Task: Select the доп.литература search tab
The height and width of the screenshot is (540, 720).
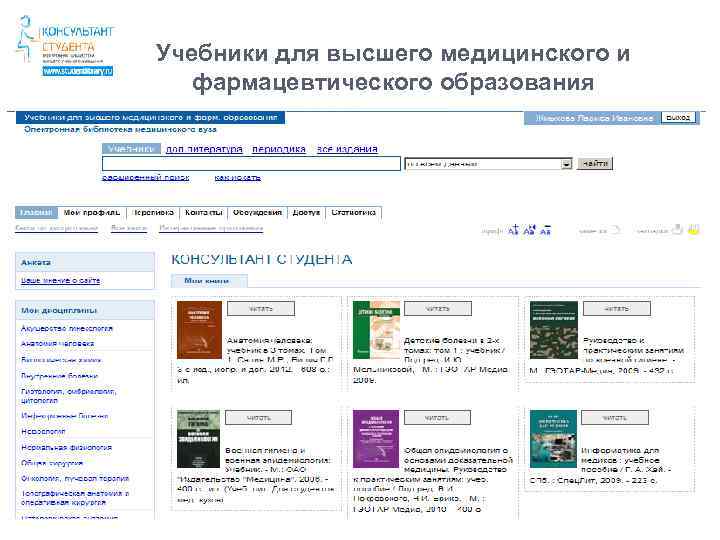Action: point(204,149)
